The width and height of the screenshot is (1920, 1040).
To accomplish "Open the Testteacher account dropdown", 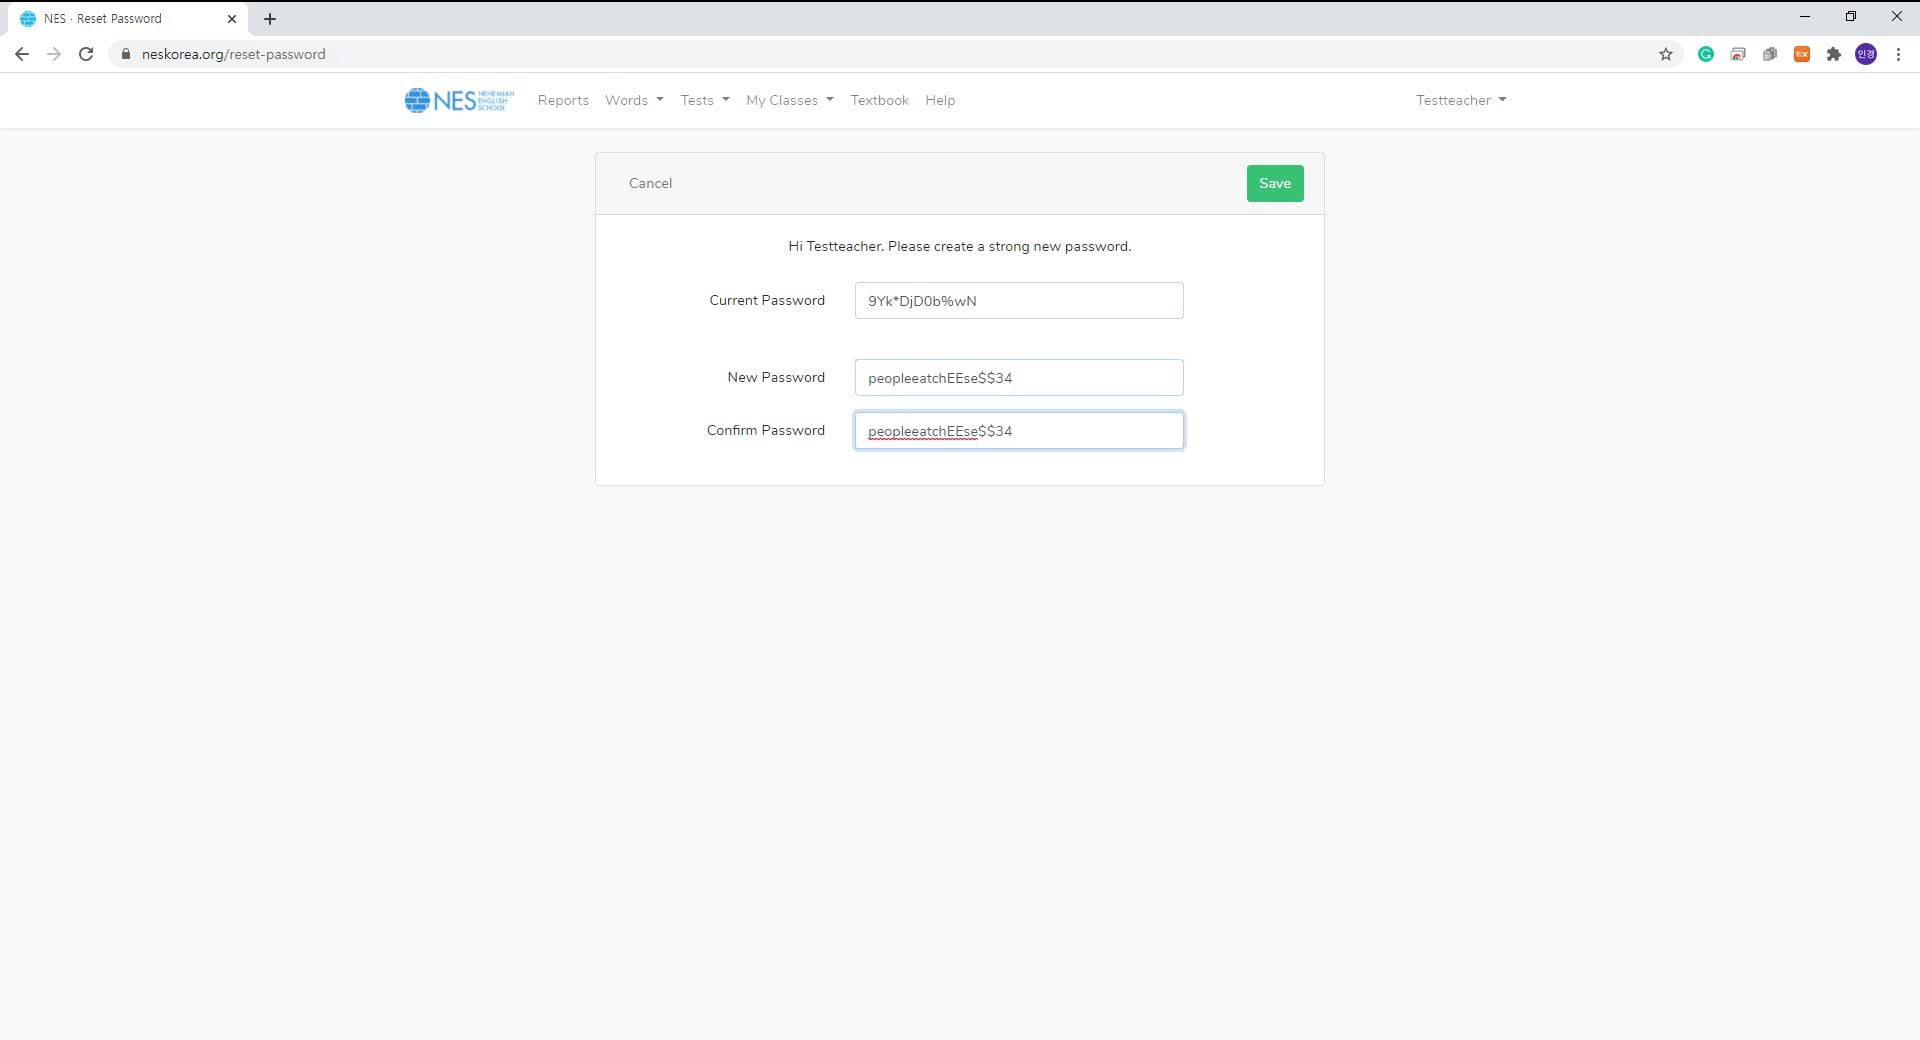I will (1461, 100).
